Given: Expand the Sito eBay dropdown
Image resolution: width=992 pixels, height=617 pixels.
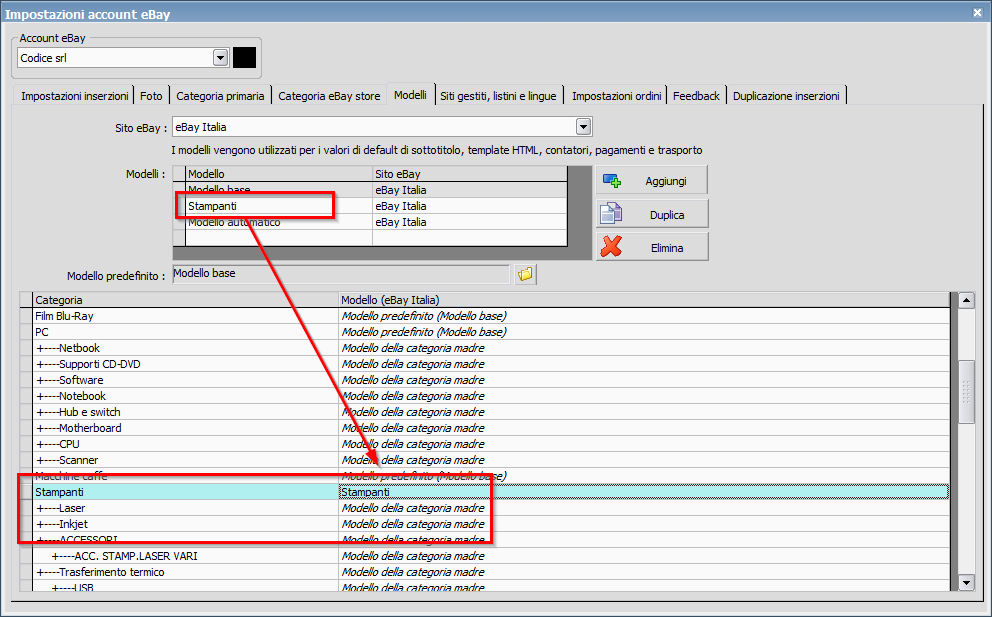Looking at the screenshot, I should 583,127.
